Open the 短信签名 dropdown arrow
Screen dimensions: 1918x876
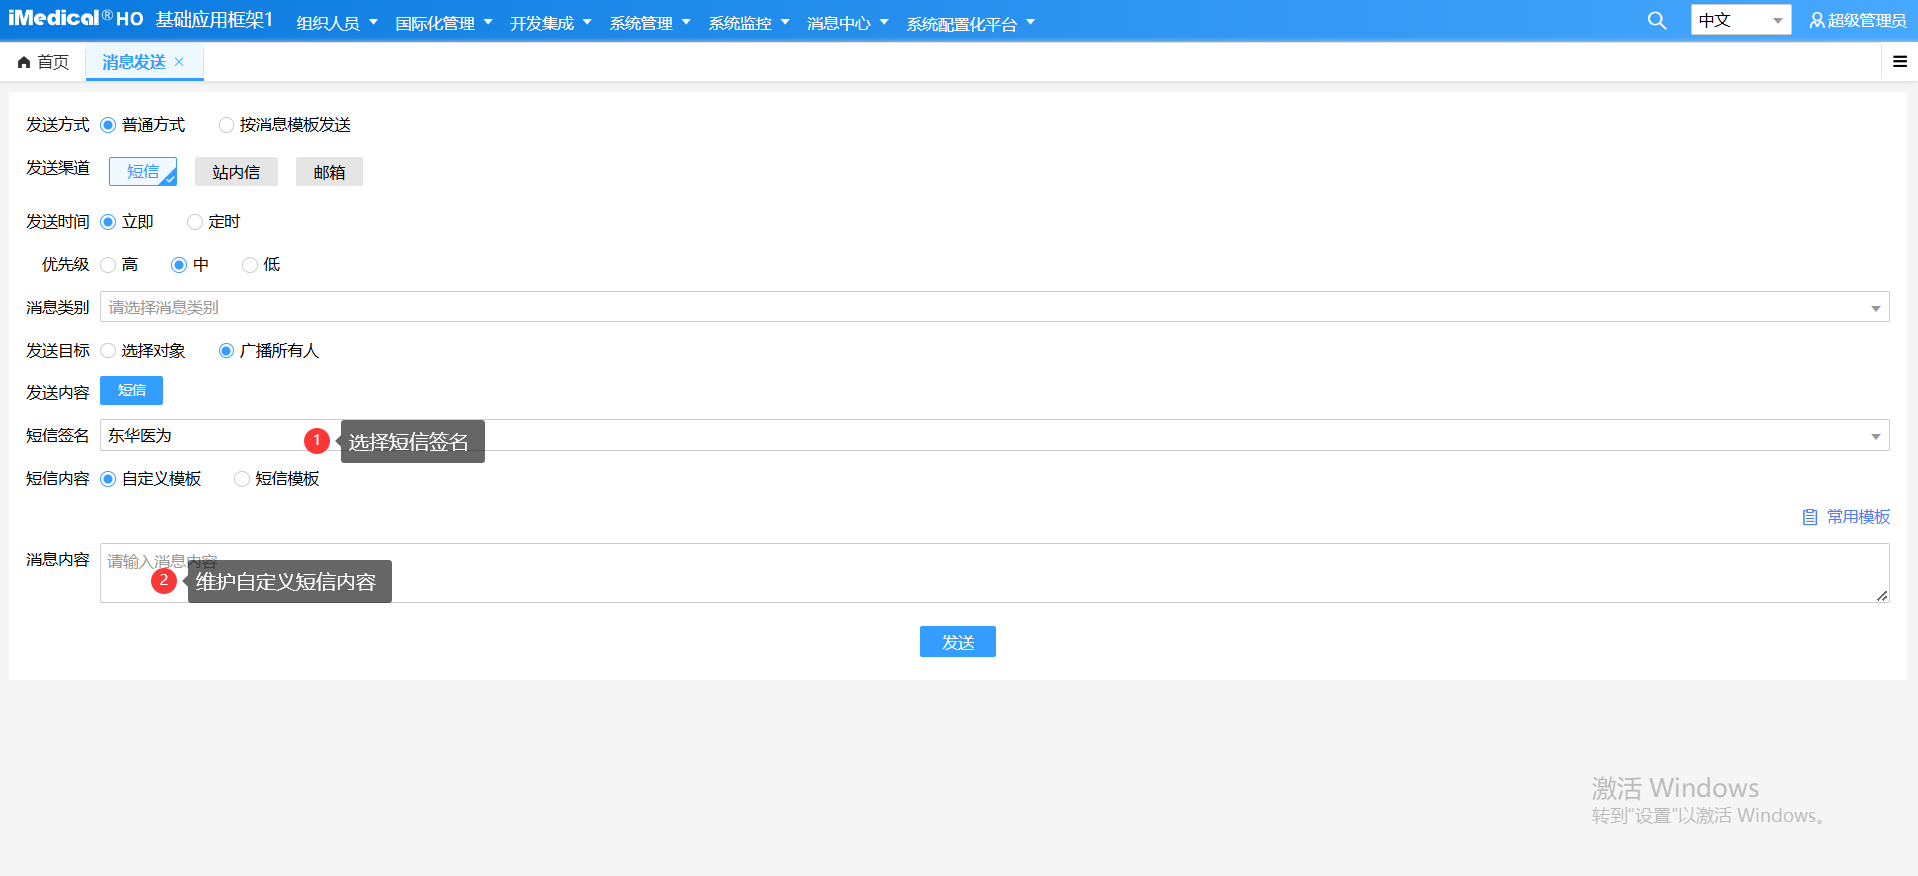(1875, 436)
